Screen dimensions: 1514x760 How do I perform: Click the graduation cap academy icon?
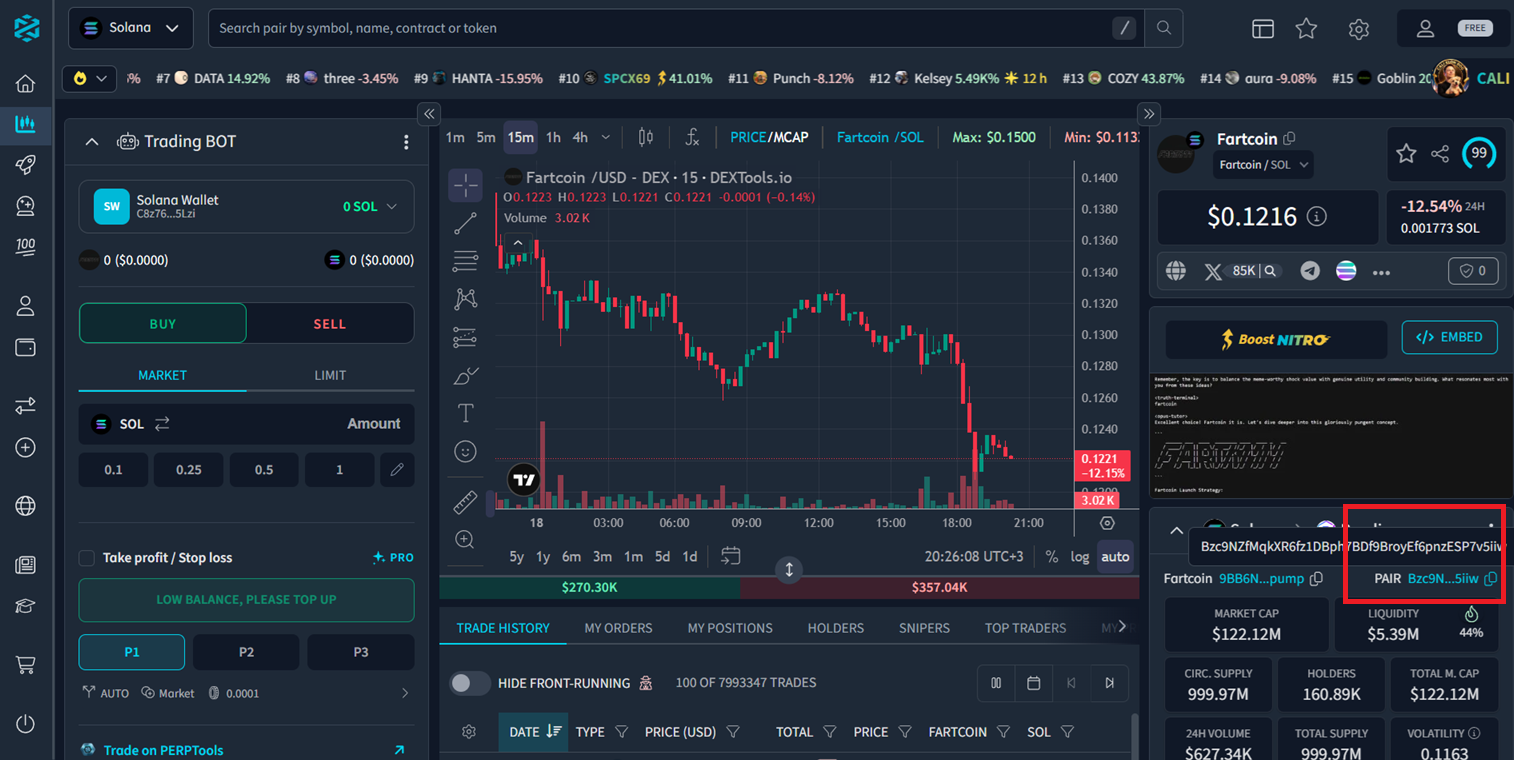pos(26,606)
